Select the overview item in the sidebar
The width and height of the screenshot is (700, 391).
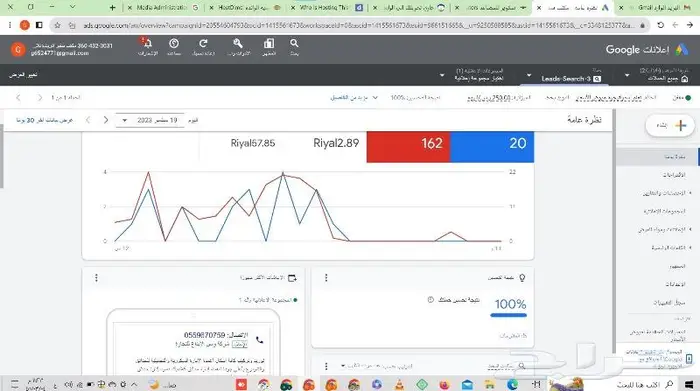click(x=658, y=157)
